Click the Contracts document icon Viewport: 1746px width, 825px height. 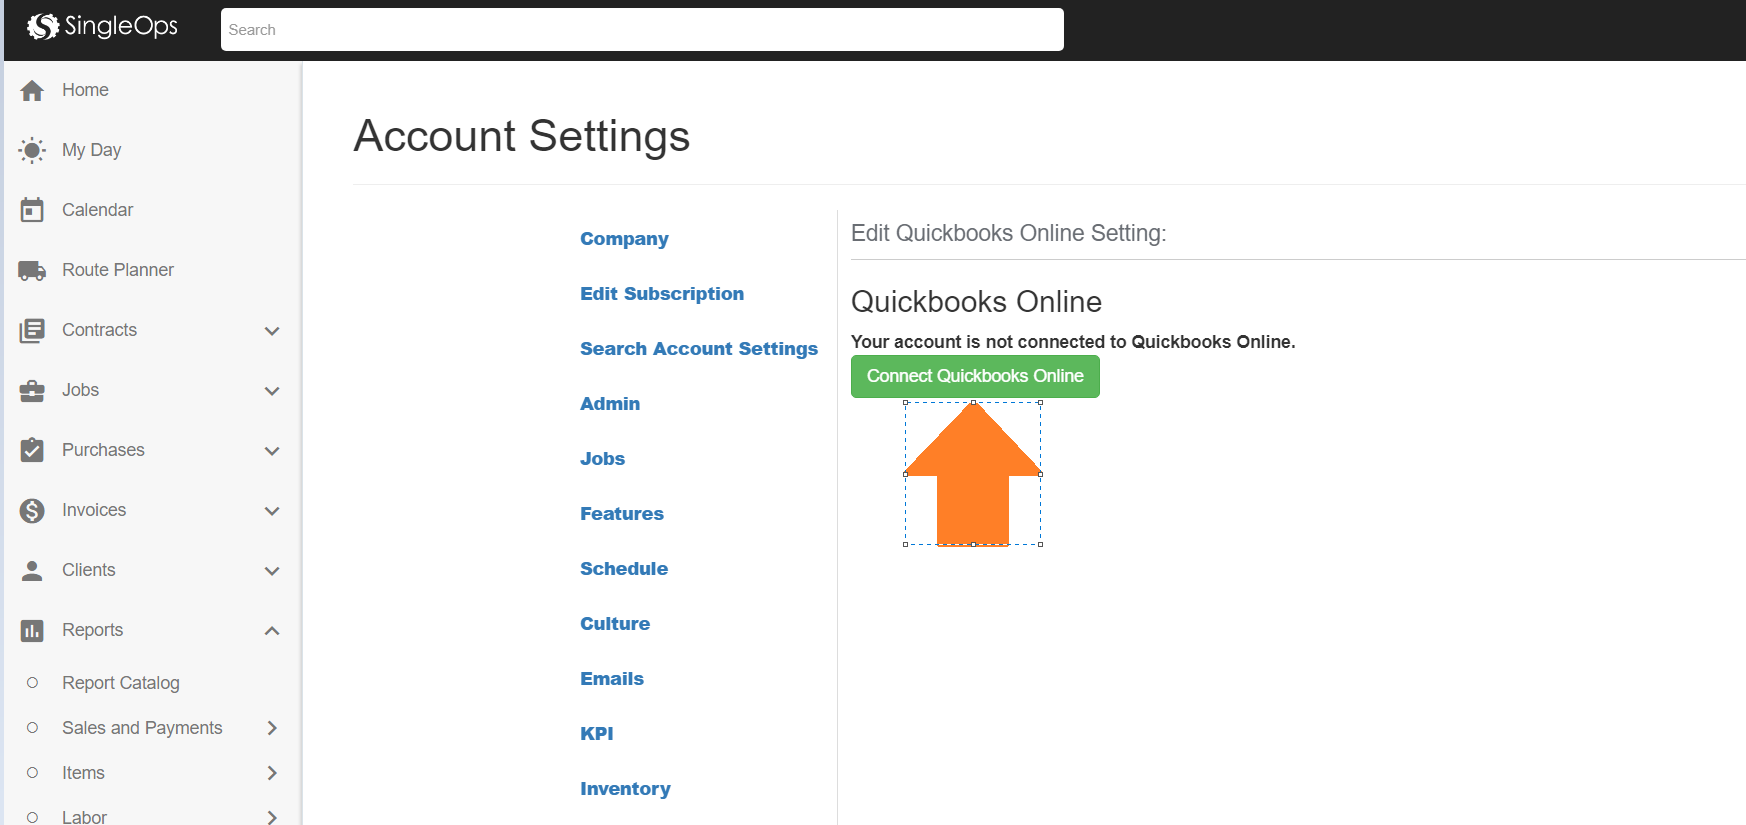click(x=32, y=330)
